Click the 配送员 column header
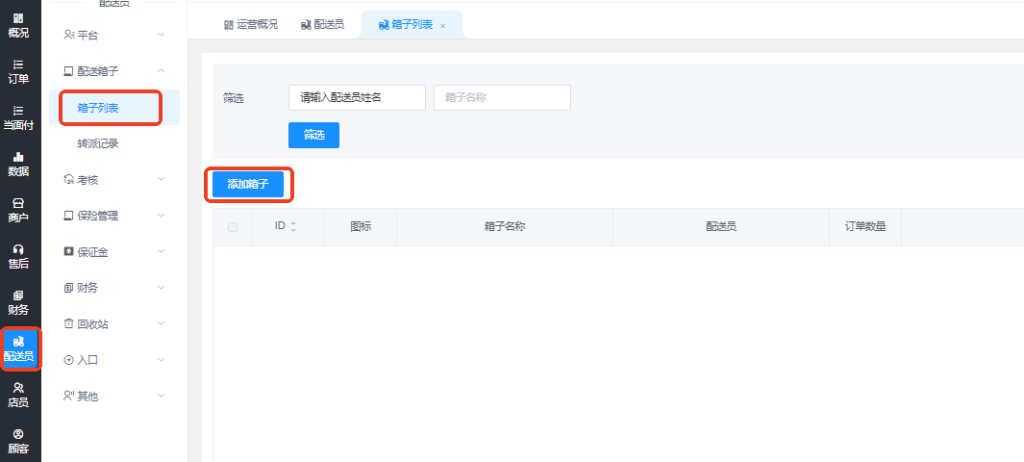Image resolution: width=1024 pixels, height=462 pixels. [721, 227]
